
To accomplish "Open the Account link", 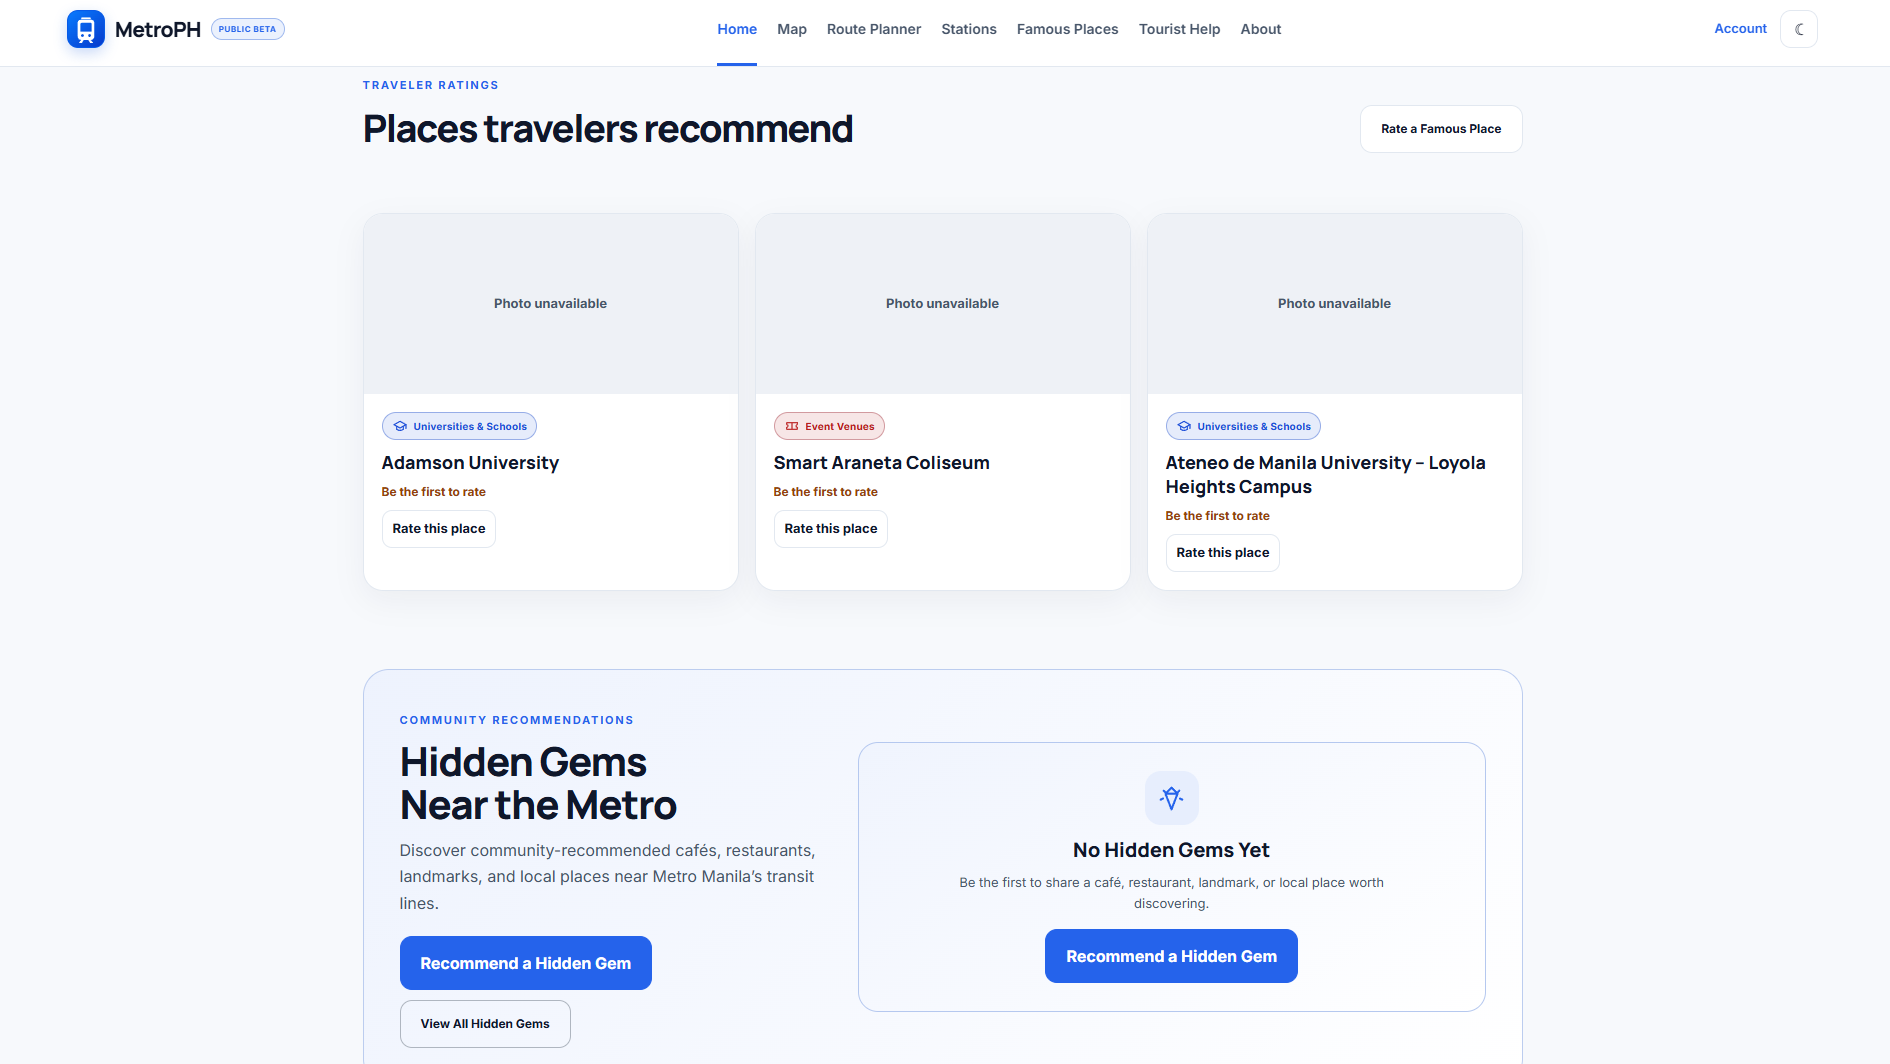I will [x=1741, y=29].
